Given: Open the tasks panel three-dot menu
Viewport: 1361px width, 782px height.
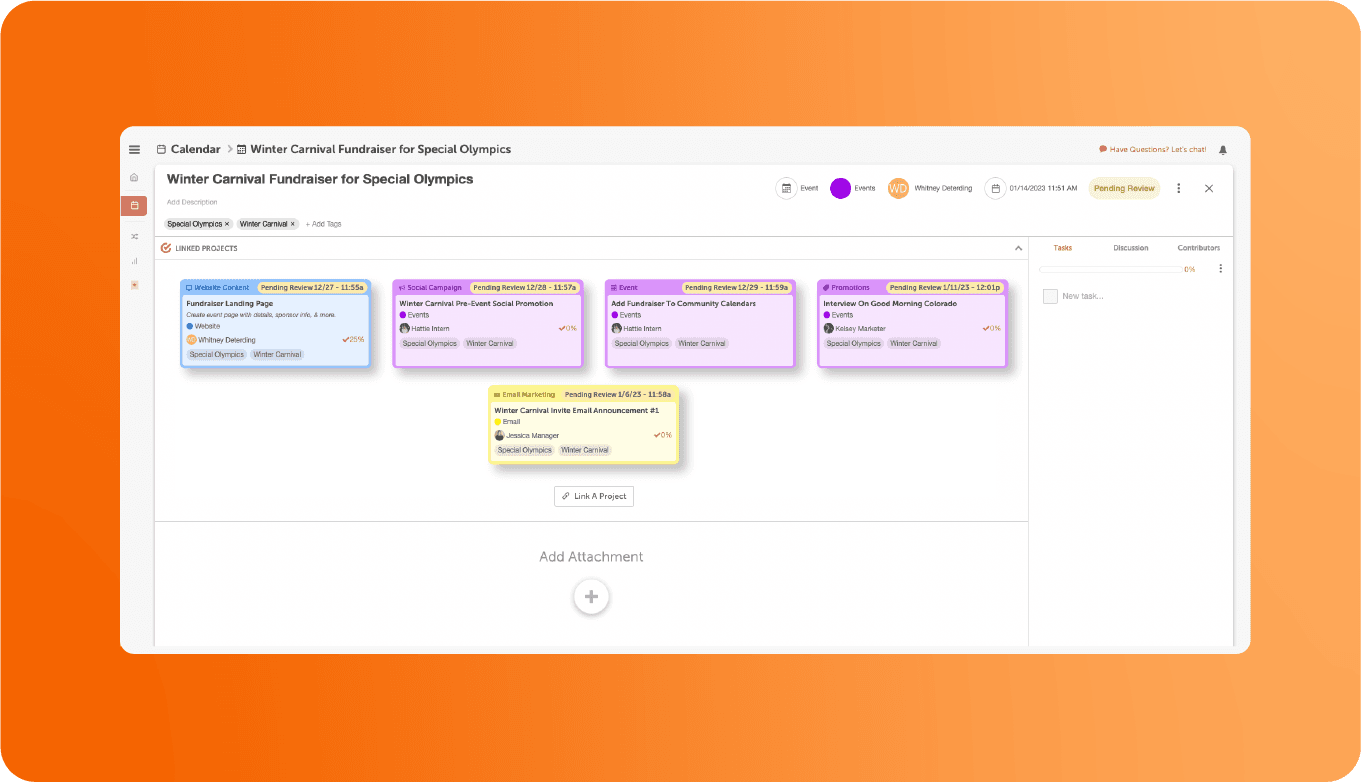Looking at the screenshot, I should pyautogui.click(x=1220, y=269).
